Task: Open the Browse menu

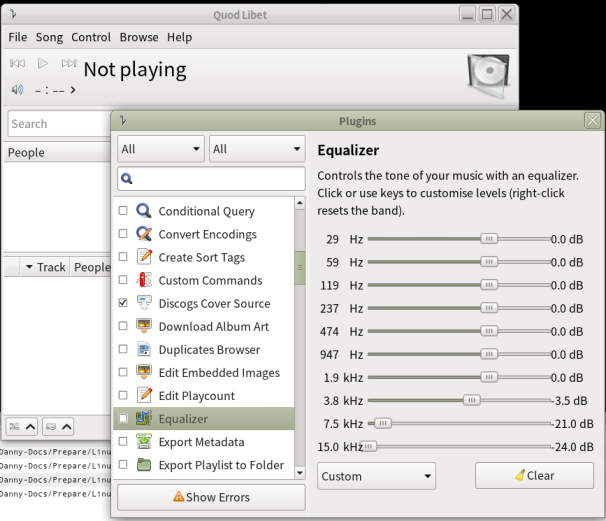Action: (139, 37)
